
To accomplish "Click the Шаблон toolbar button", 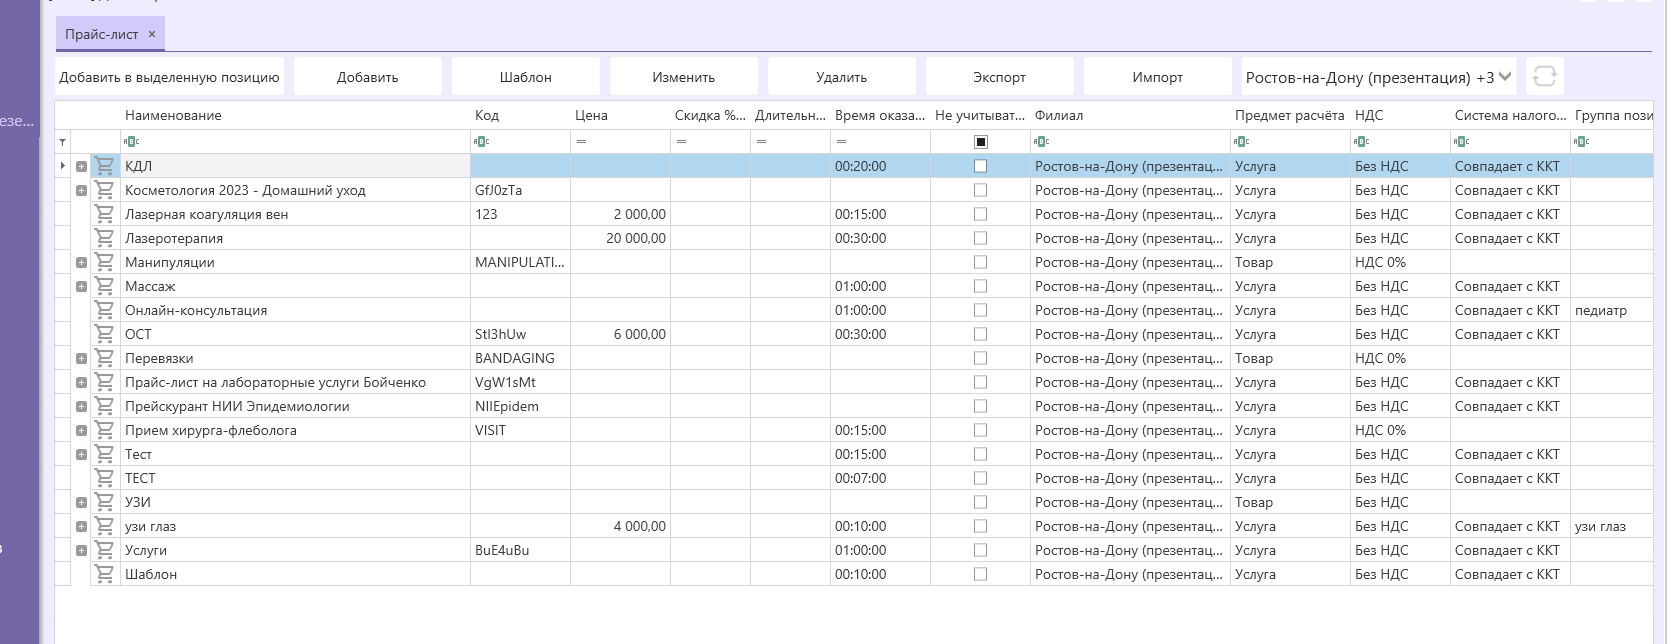I will pyautogui.click(x=526, y=77).
